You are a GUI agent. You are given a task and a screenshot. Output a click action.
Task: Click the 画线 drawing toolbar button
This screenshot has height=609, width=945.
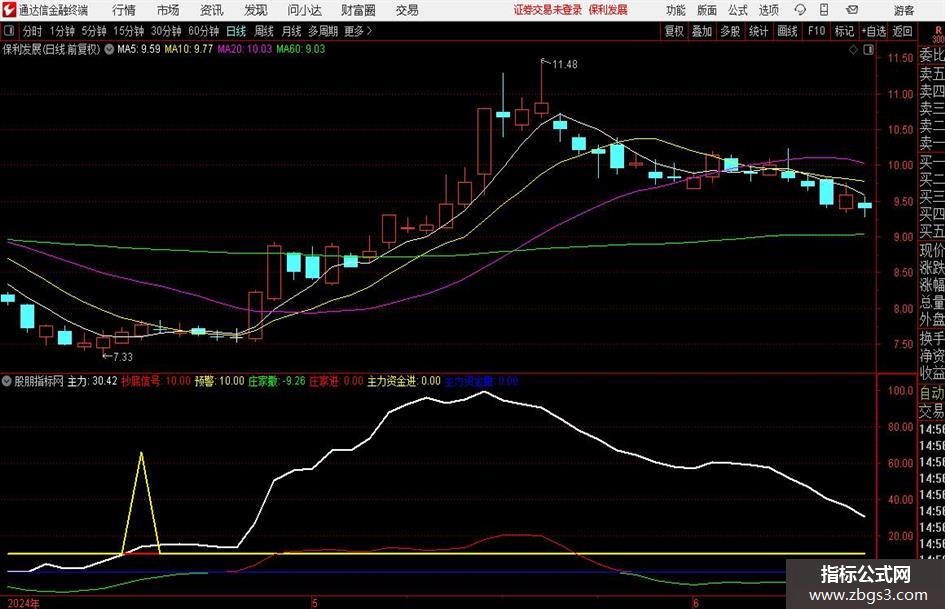(787, 31)
